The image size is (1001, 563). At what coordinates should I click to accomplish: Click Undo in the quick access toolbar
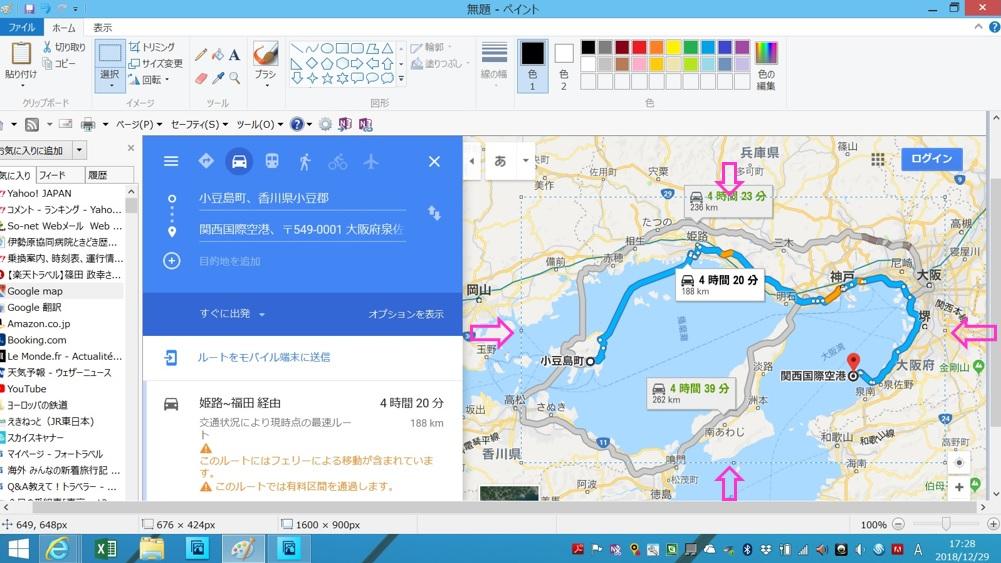pos(46,8)
